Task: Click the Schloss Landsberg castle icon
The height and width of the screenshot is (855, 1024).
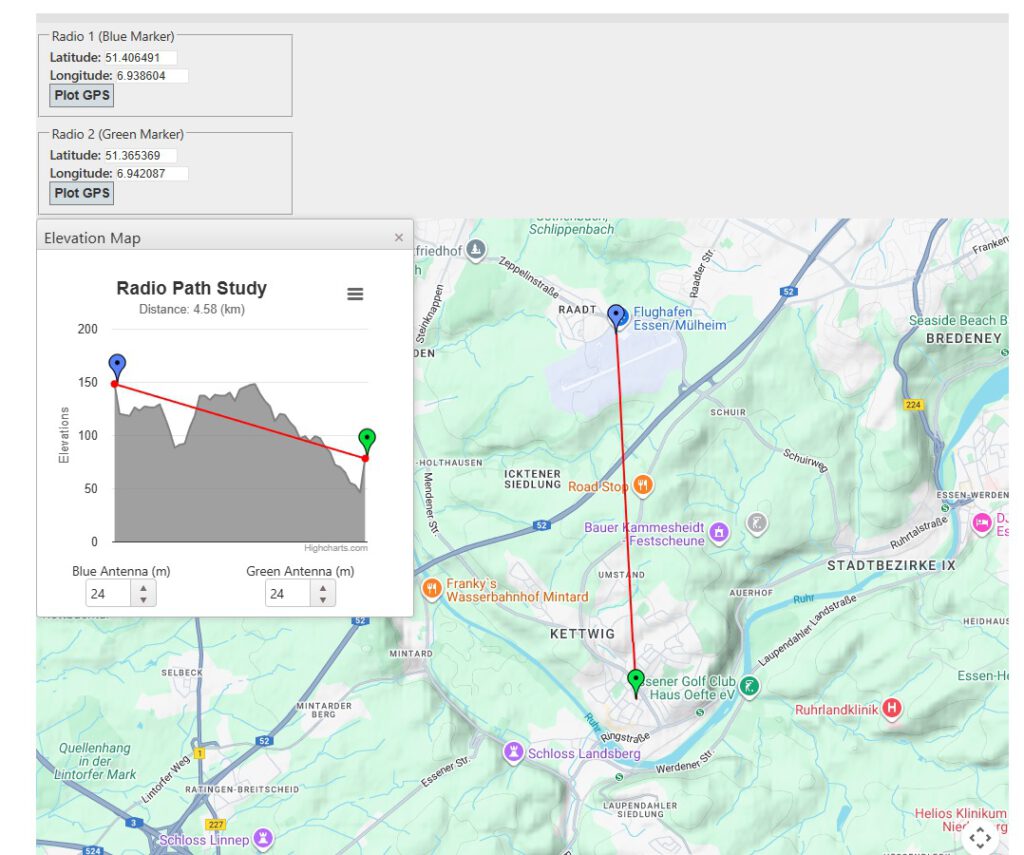Action: coord(514,752)
